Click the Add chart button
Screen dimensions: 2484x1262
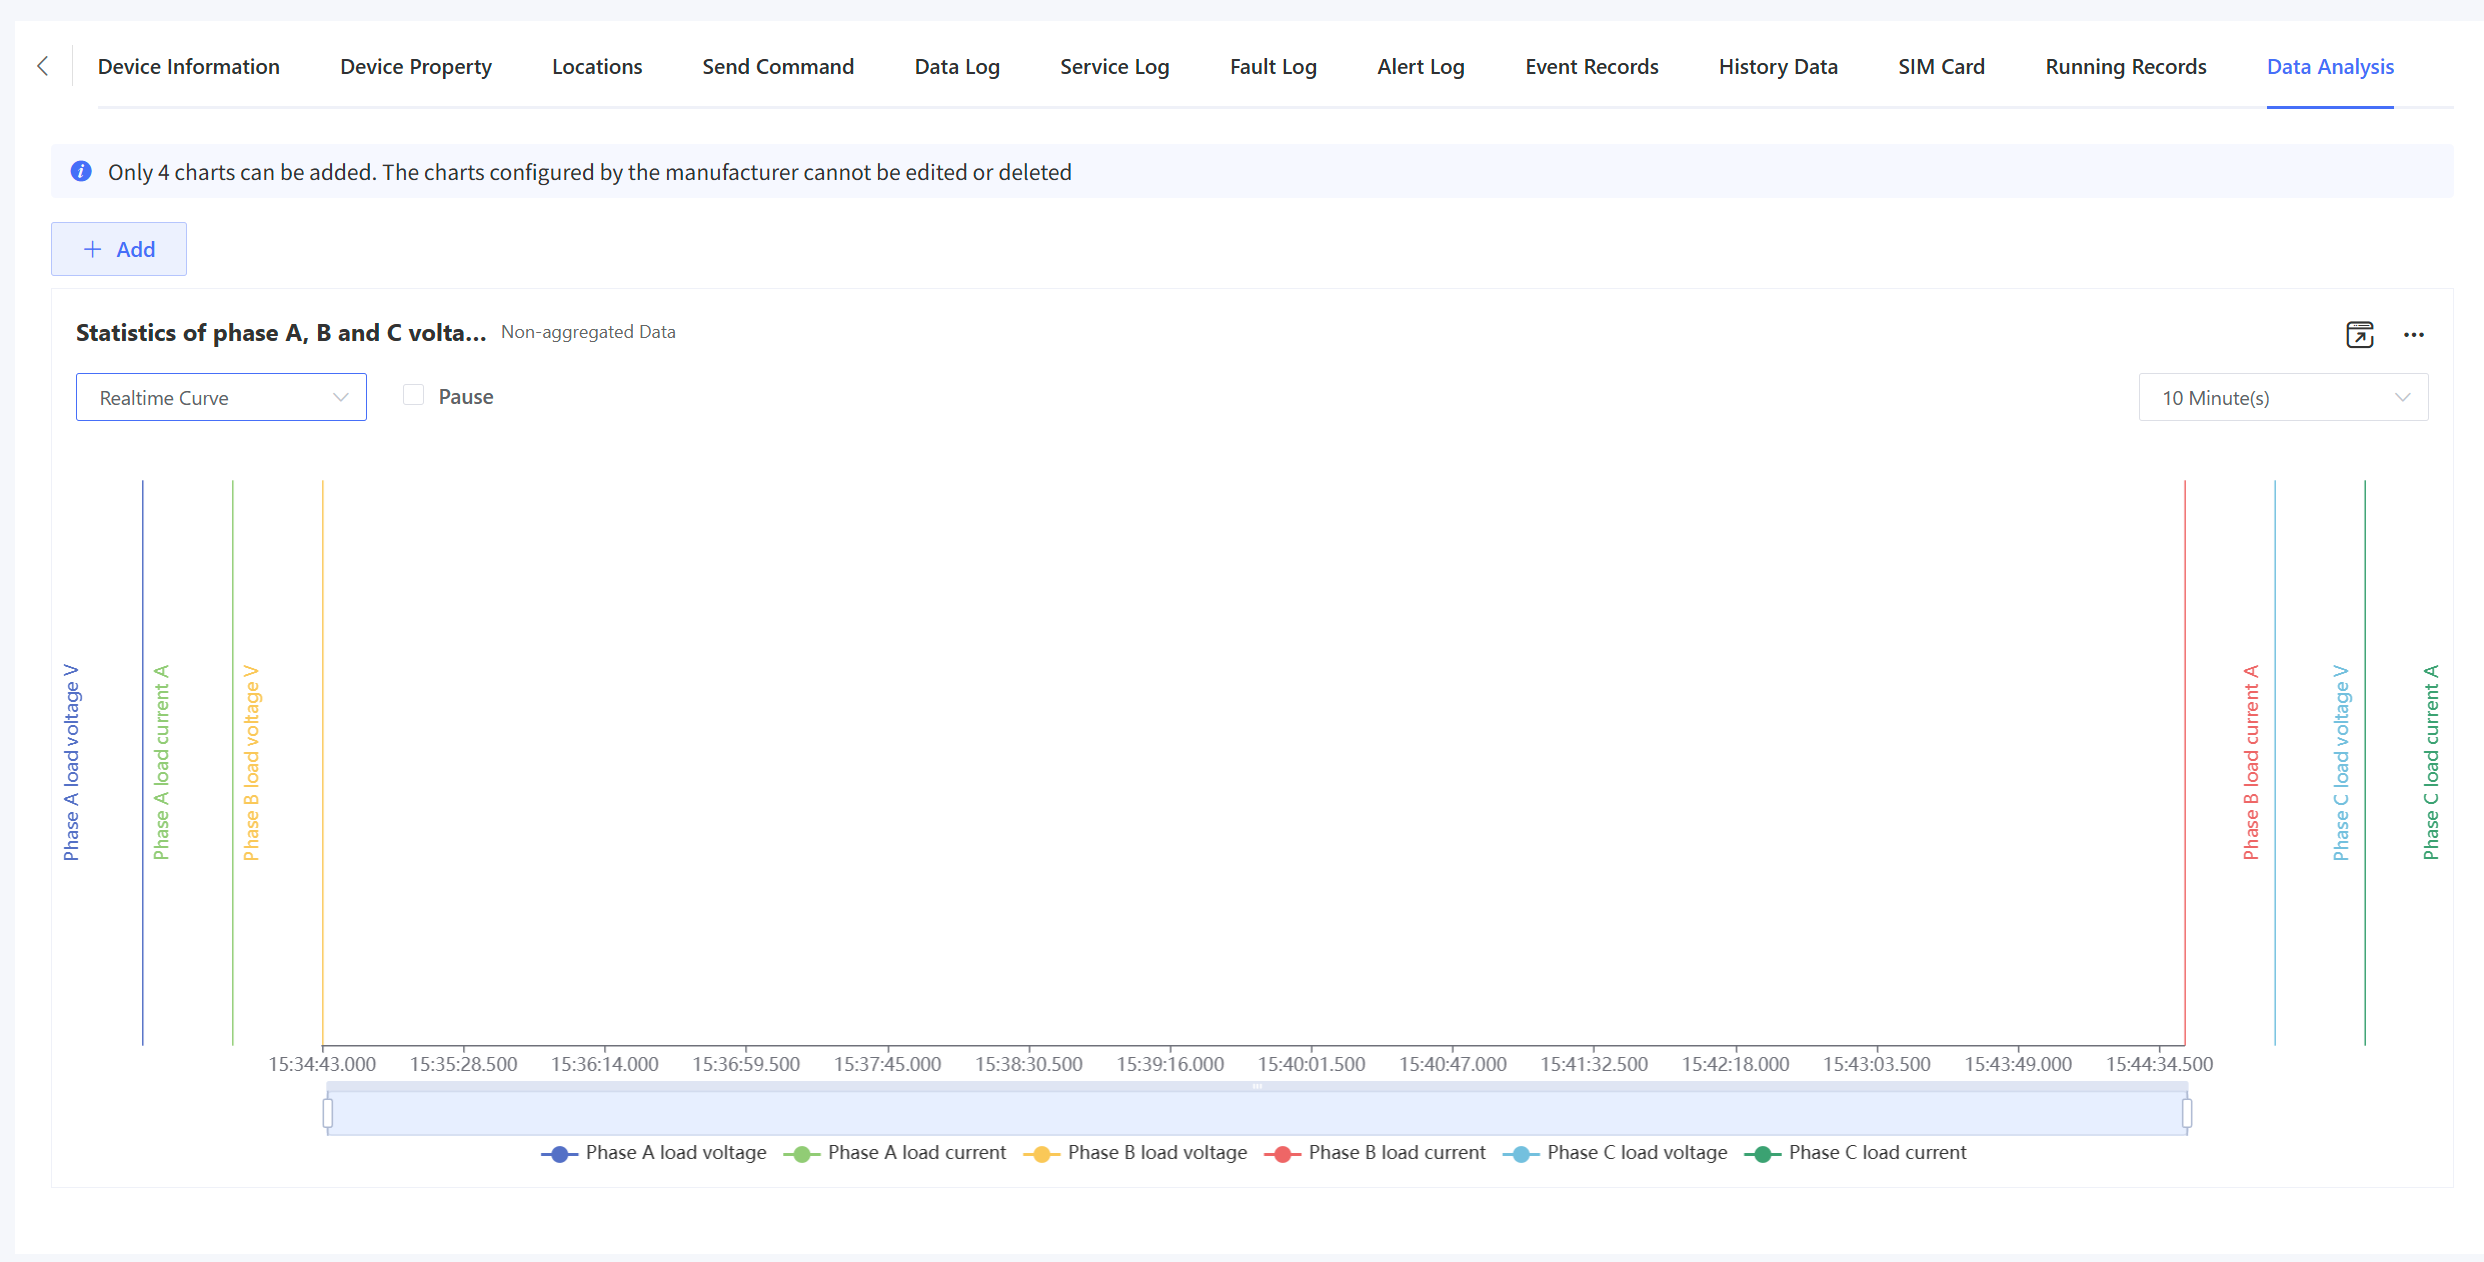click(119, 250)
